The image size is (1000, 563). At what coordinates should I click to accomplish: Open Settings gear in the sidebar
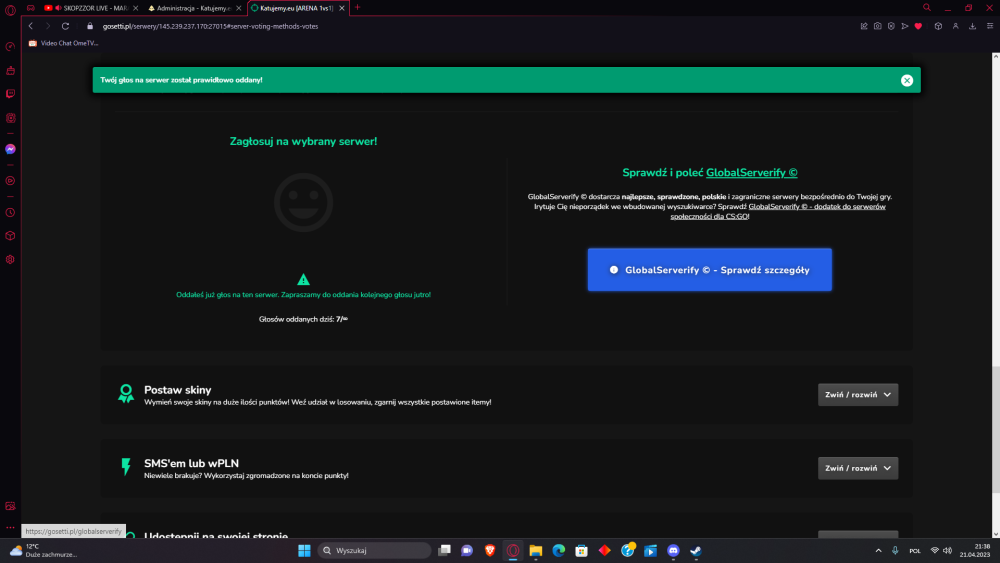point(10,260)
